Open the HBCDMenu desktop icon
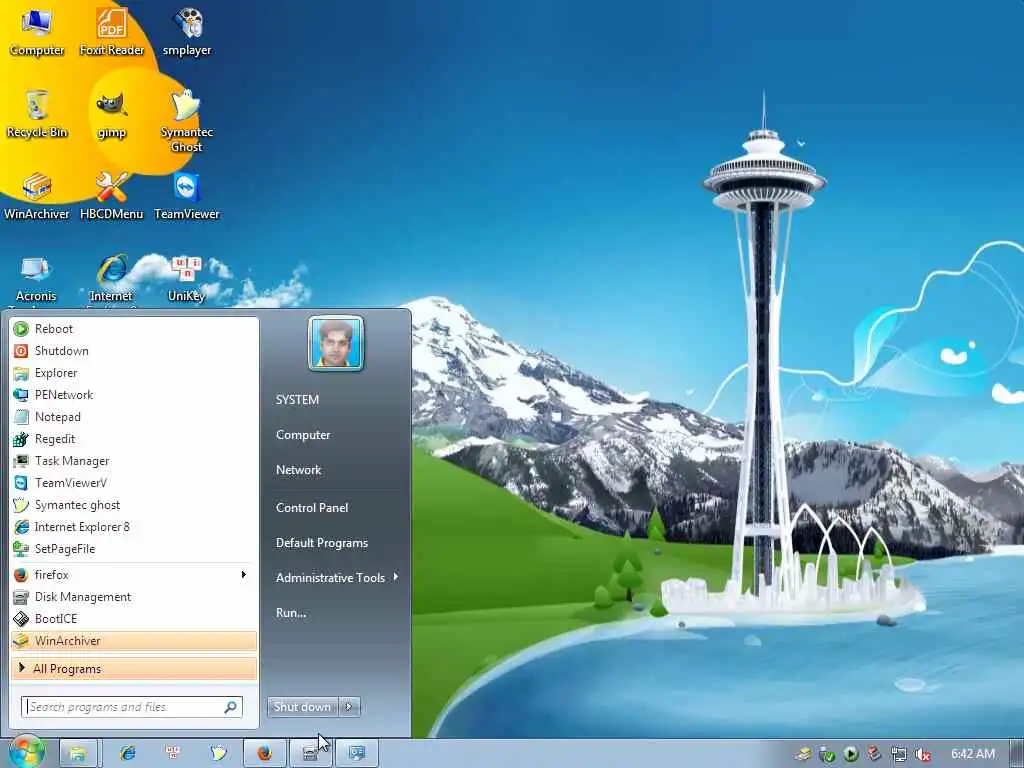This screenshot has width=1024, height=768. click(x=112, y=196)
